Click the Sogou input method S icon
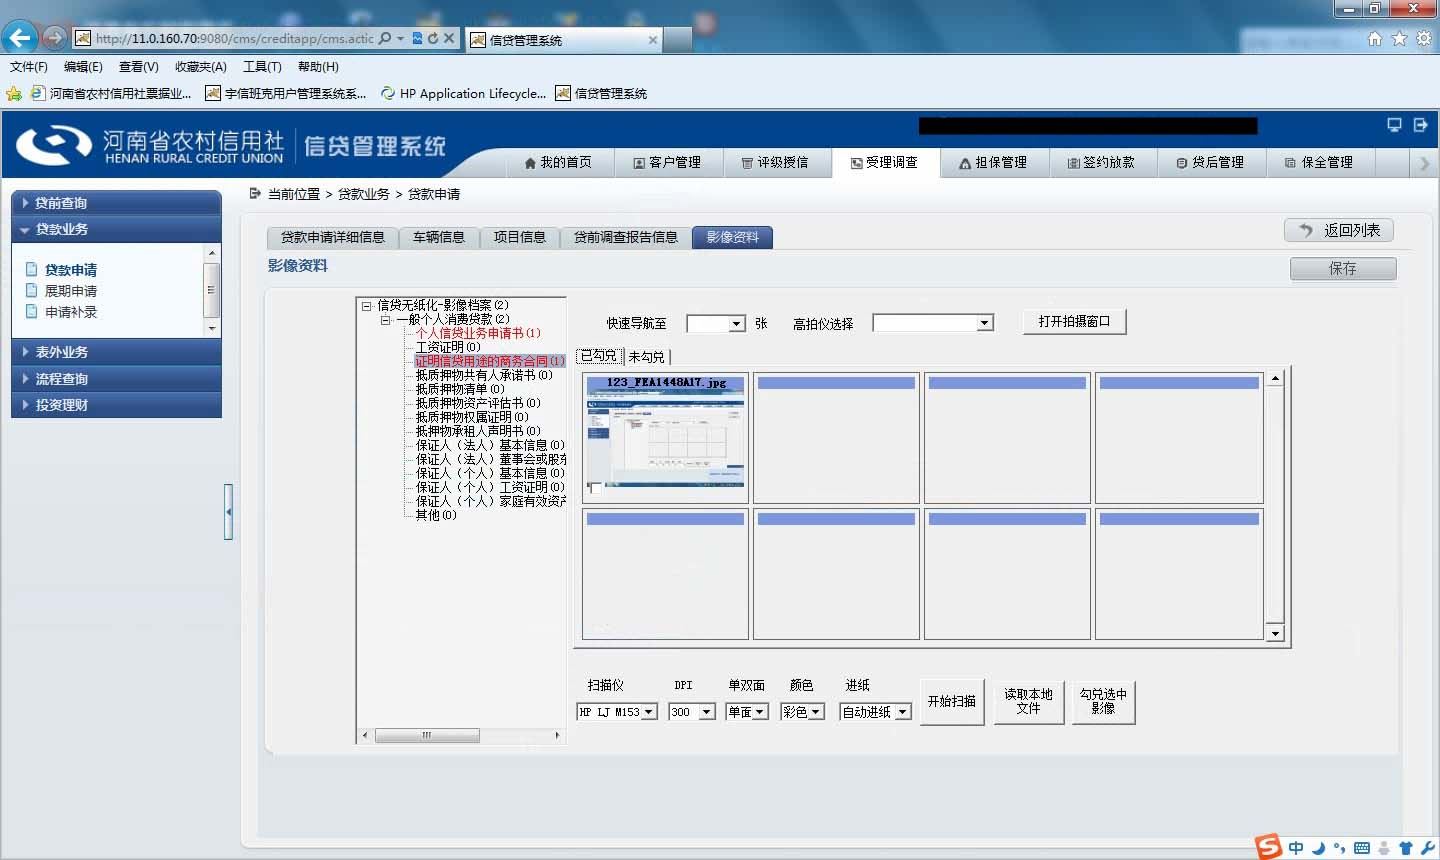This screenshot has height=860, width=1440. [x=1269, y=847]
